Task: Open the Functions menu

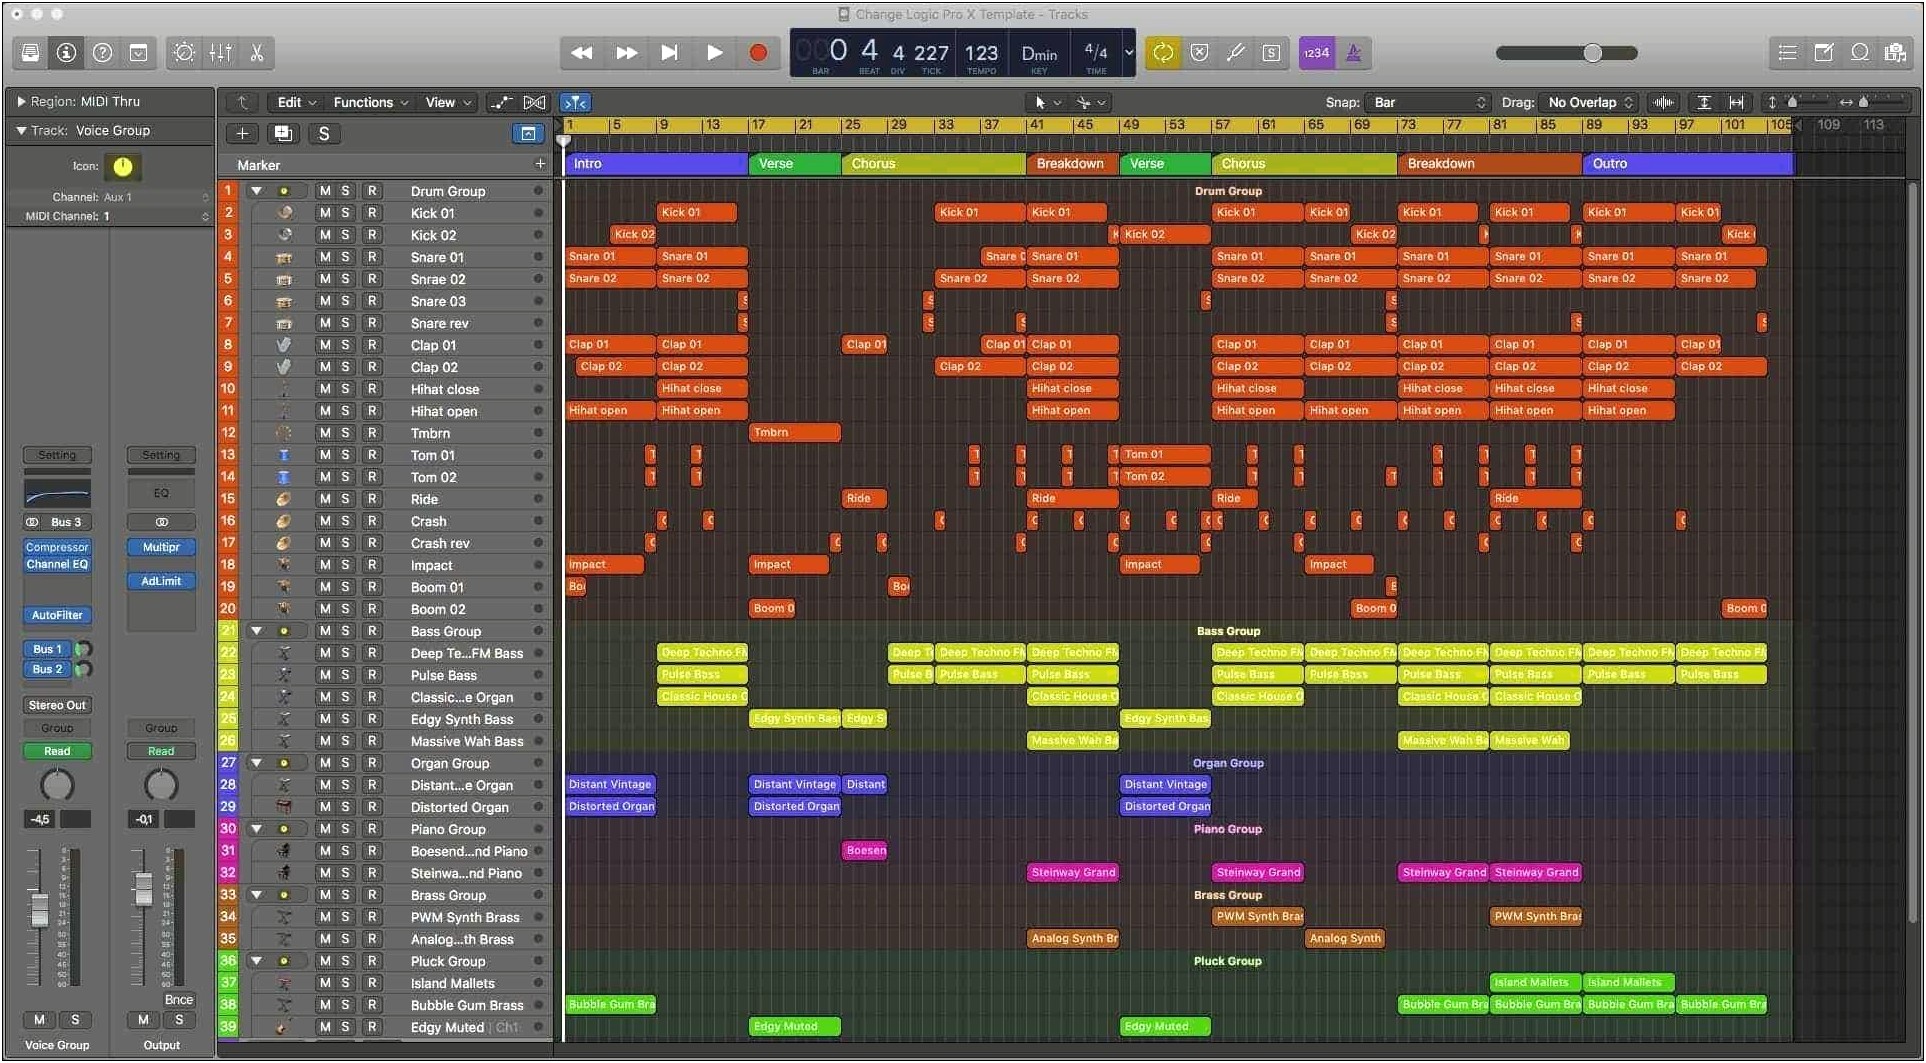Action: click(x=370, y=102)
